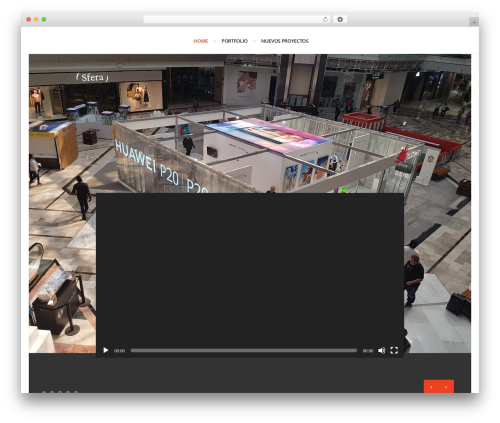Open a new browser tab with plus
This screenshot has width=500, height=423.
tap(474, 22)
